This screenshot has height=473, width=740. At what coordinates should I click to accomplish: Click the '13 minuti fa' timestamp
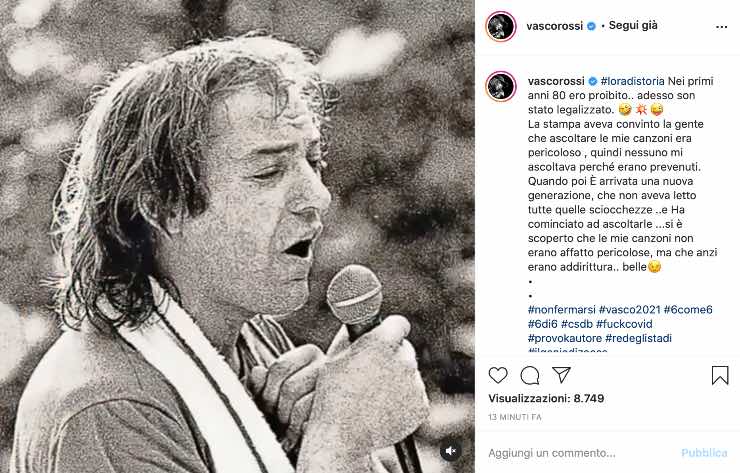point(515,417)
